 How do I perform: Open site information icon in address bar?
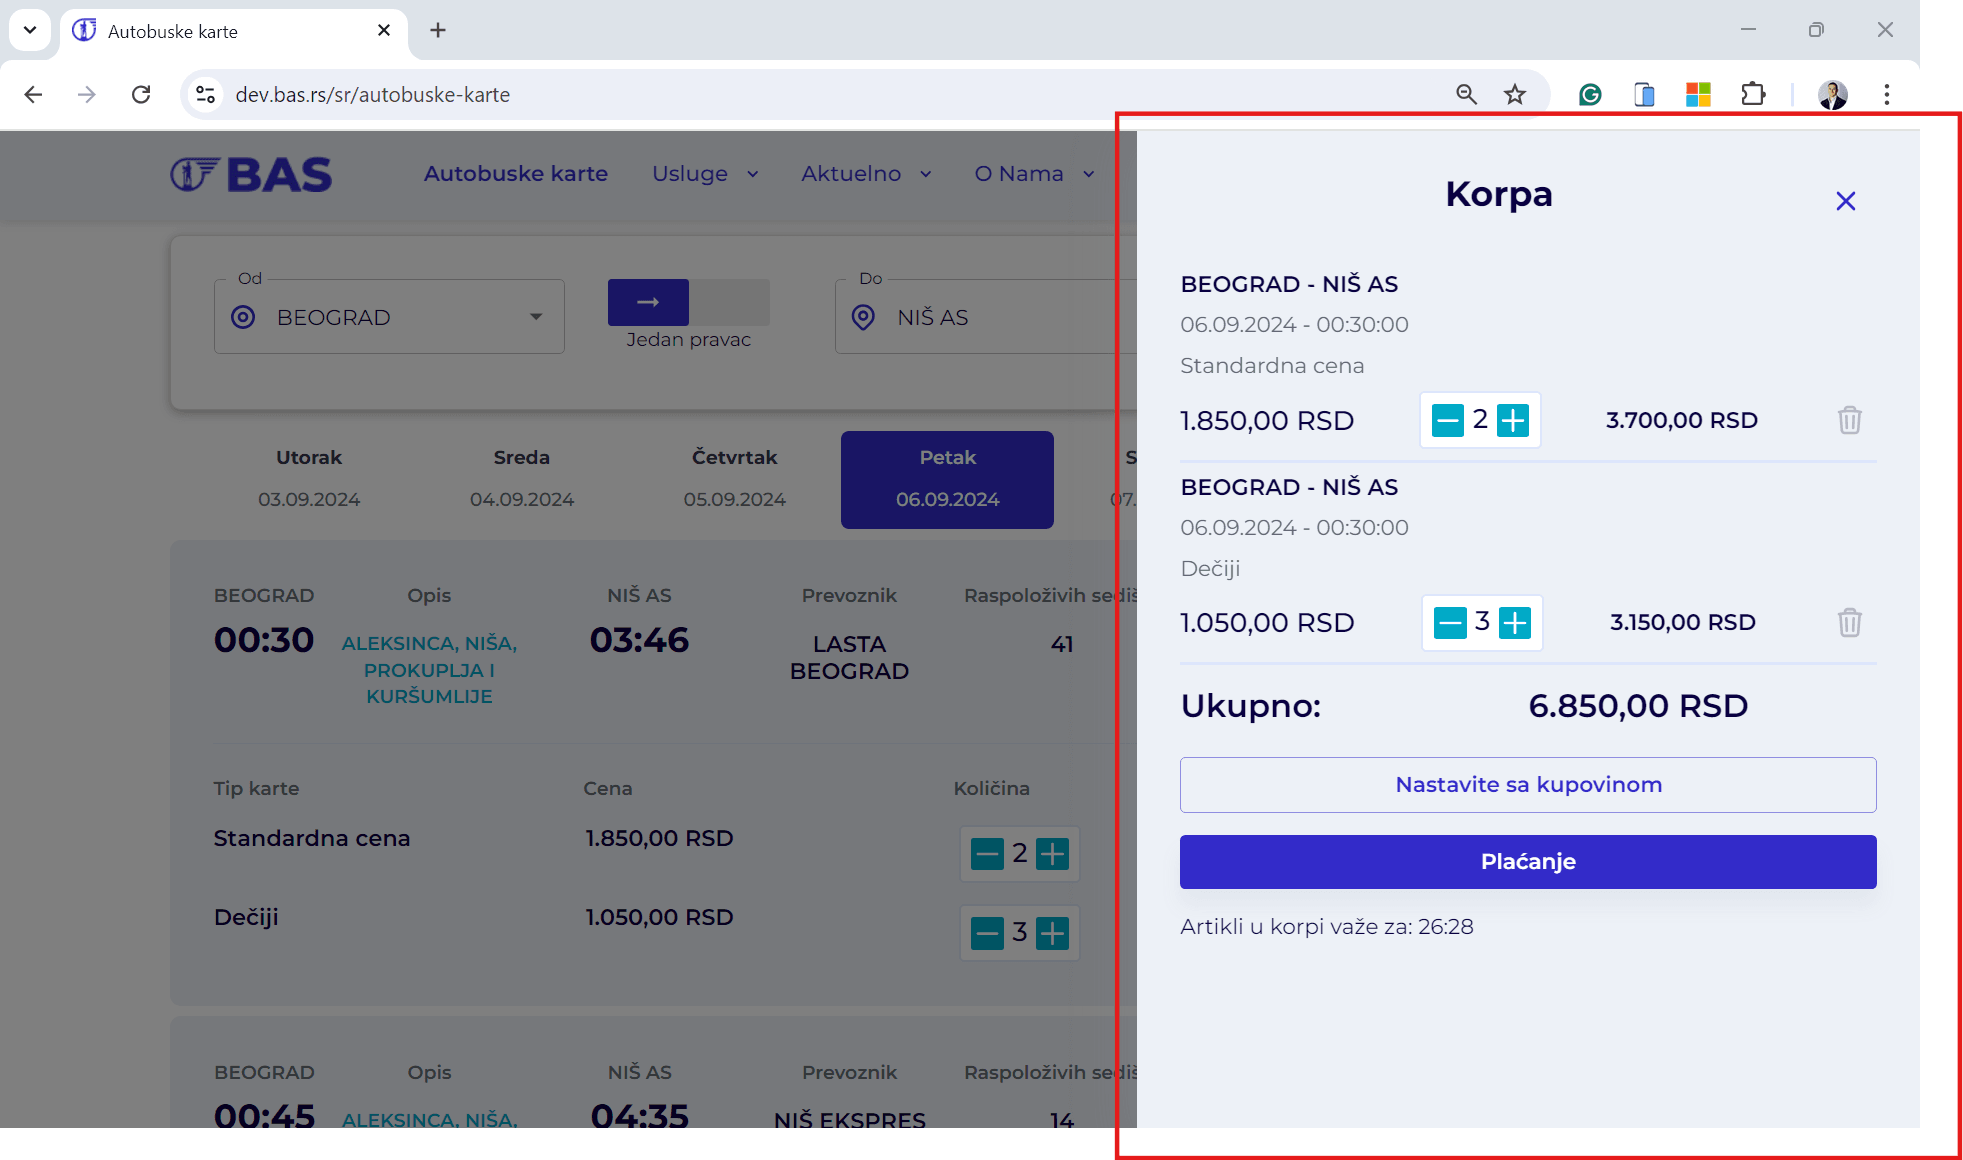pyautogui.click(x=205, y=94)
